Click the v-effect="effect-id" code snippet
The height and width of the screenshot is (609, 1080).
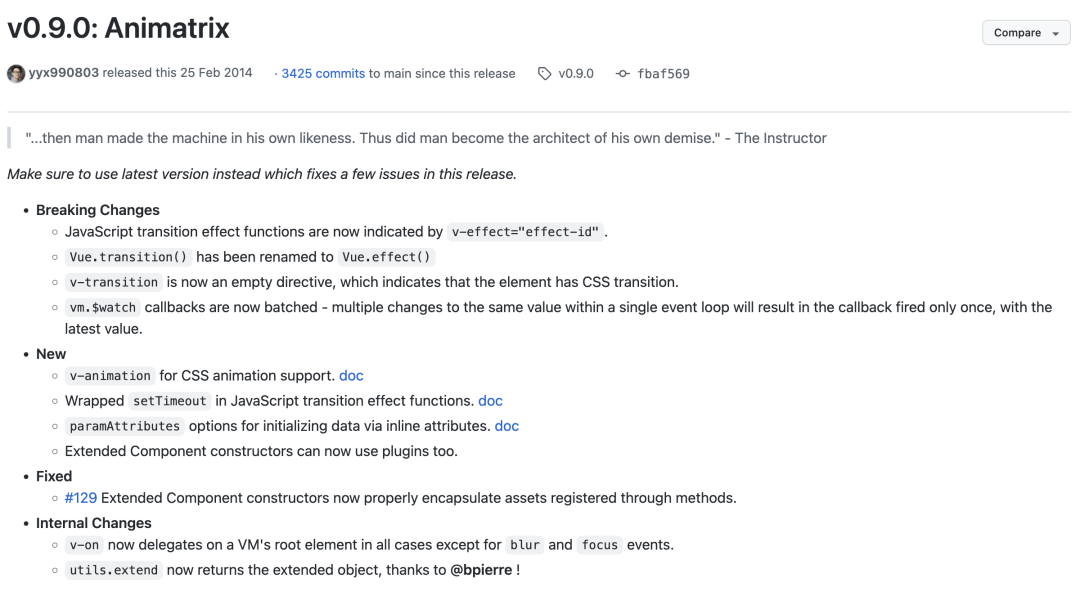point(526,232)
